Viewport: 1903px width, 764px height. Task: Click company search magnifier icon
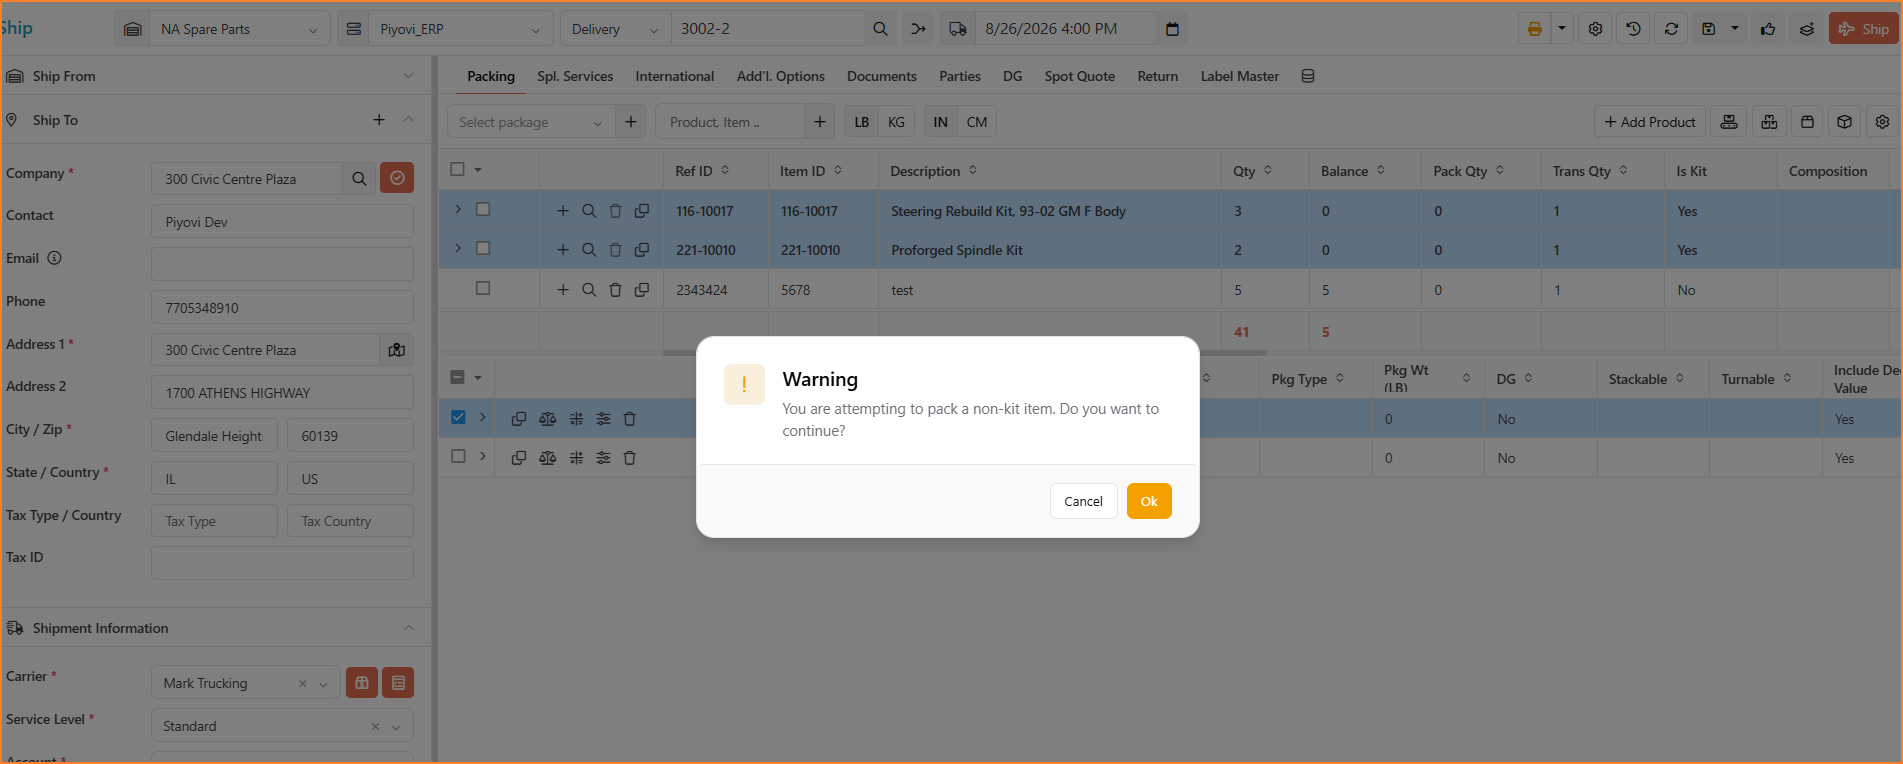[x=359, y=179]
